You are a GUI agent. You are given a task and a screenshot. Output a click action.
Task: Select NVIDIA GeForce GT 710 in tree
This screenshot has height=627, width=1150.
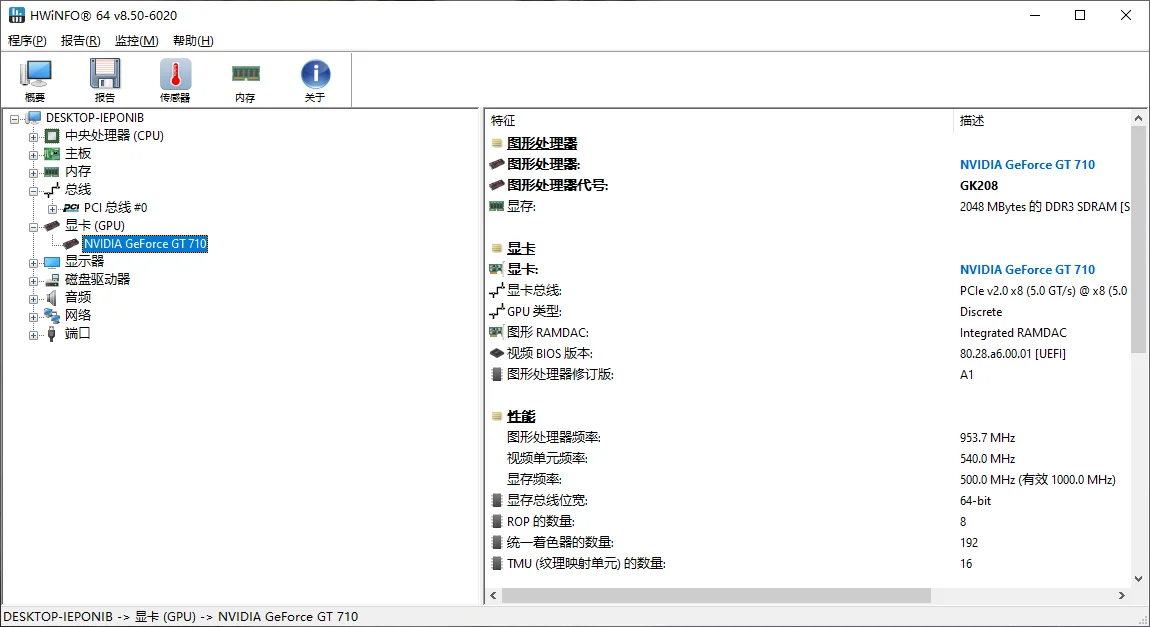point(145,243)
